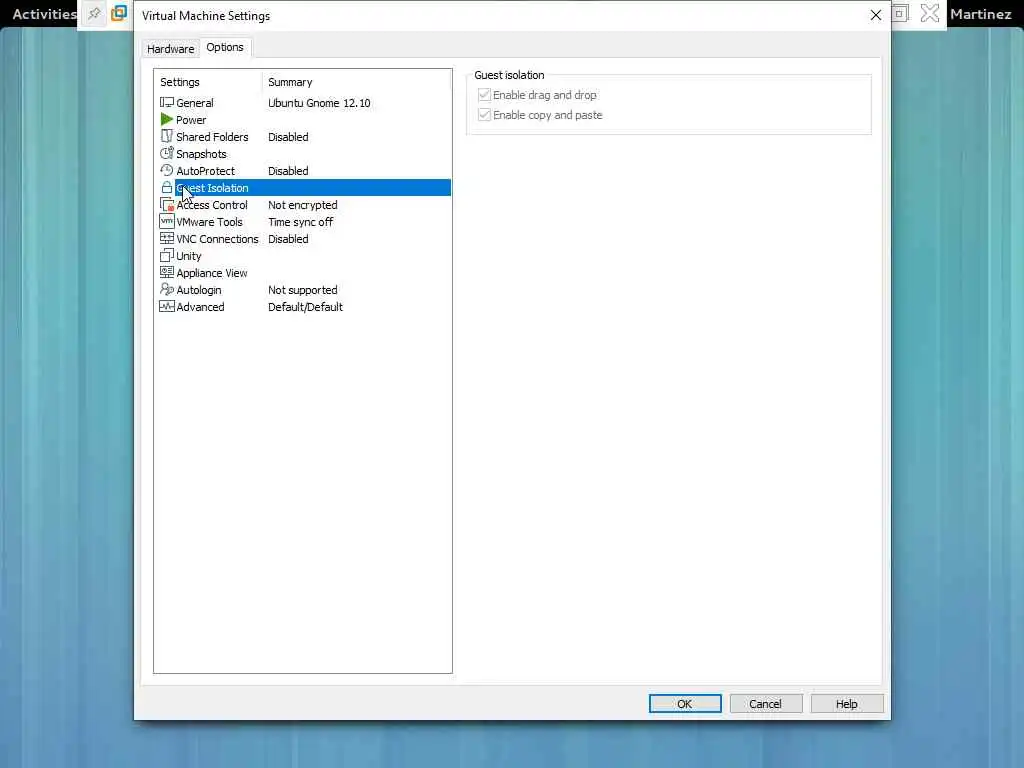Click the large X icon beside Martinez

(930, 13)
